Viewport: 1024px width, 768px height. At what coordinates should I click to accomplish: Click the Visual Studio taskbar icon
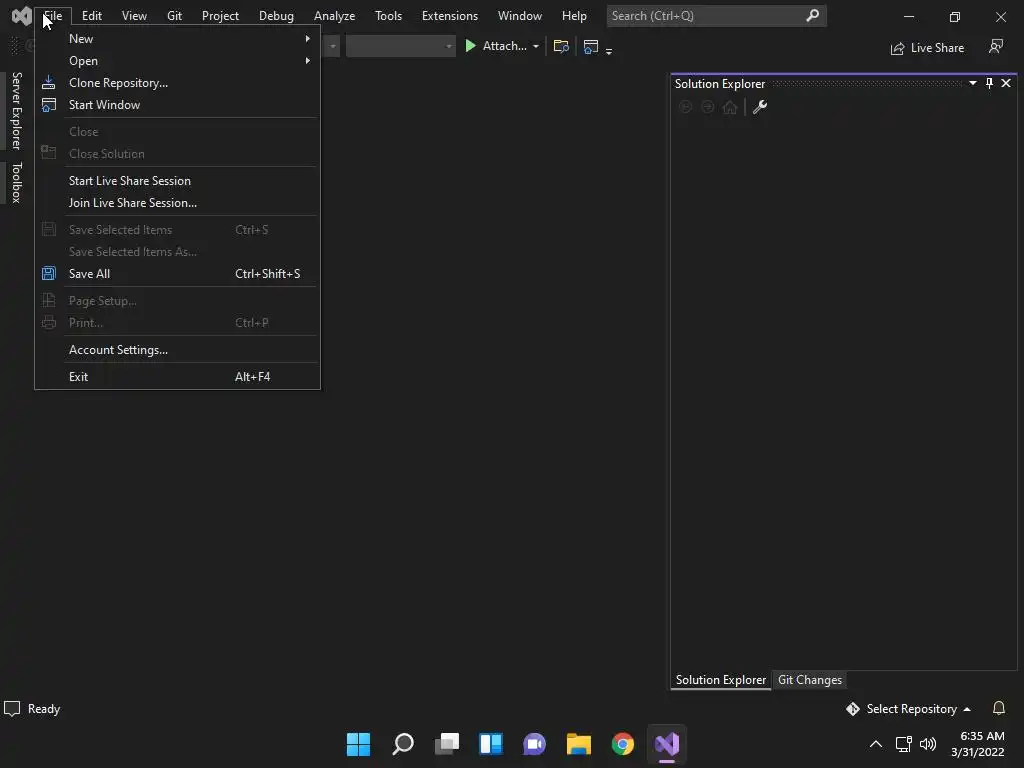667,744
